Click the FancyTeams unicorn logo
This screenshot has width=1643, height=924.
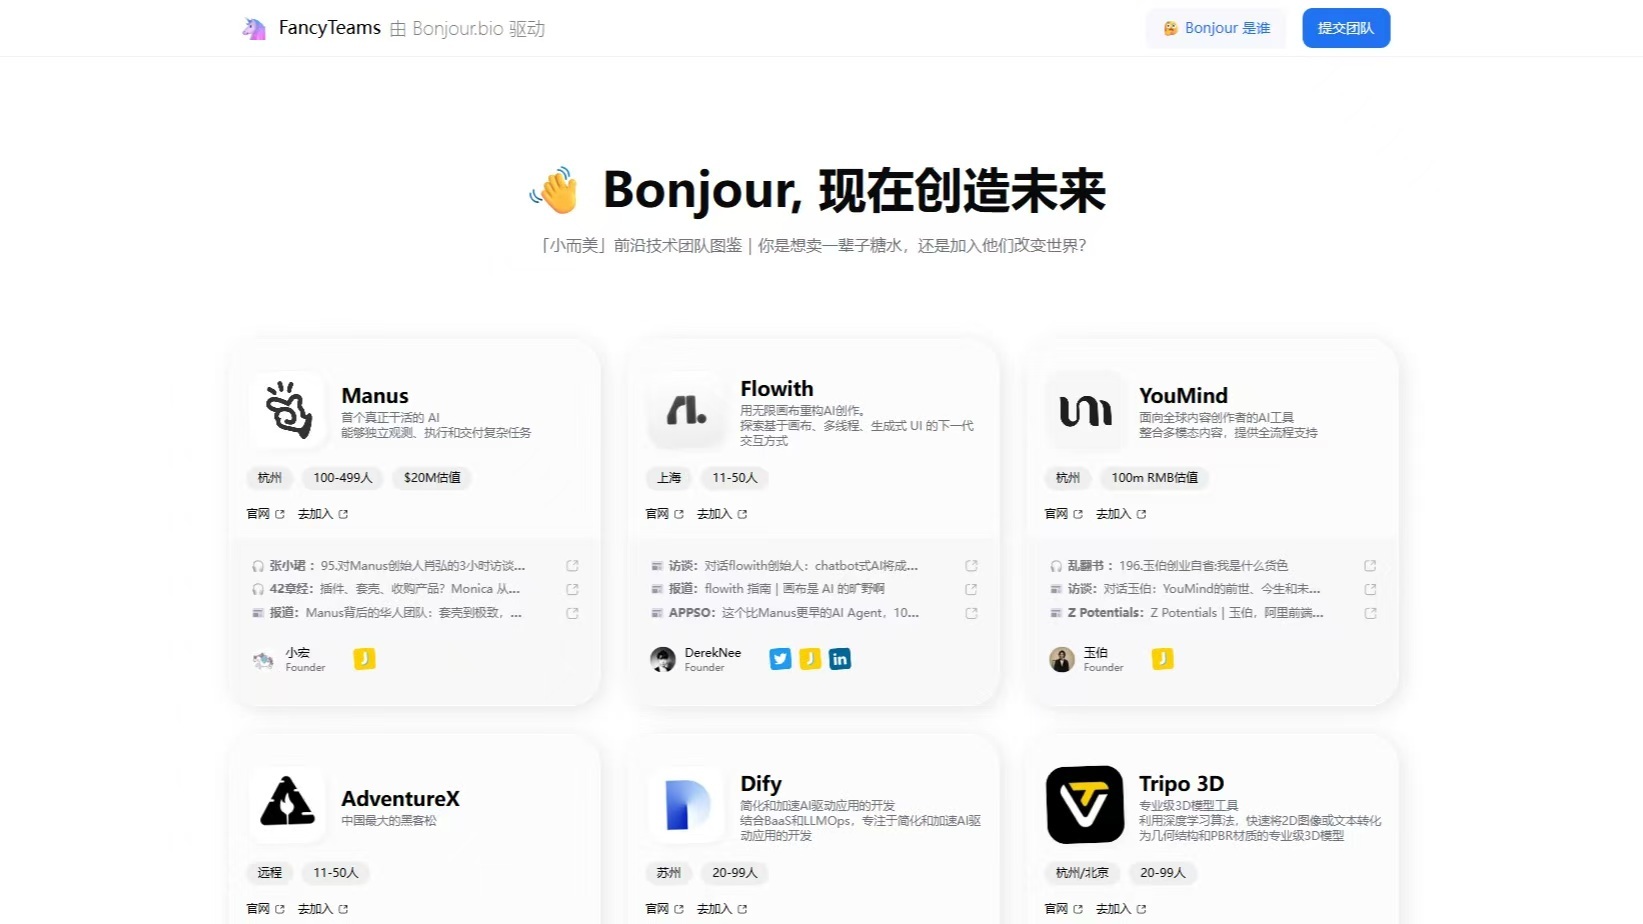254,29
